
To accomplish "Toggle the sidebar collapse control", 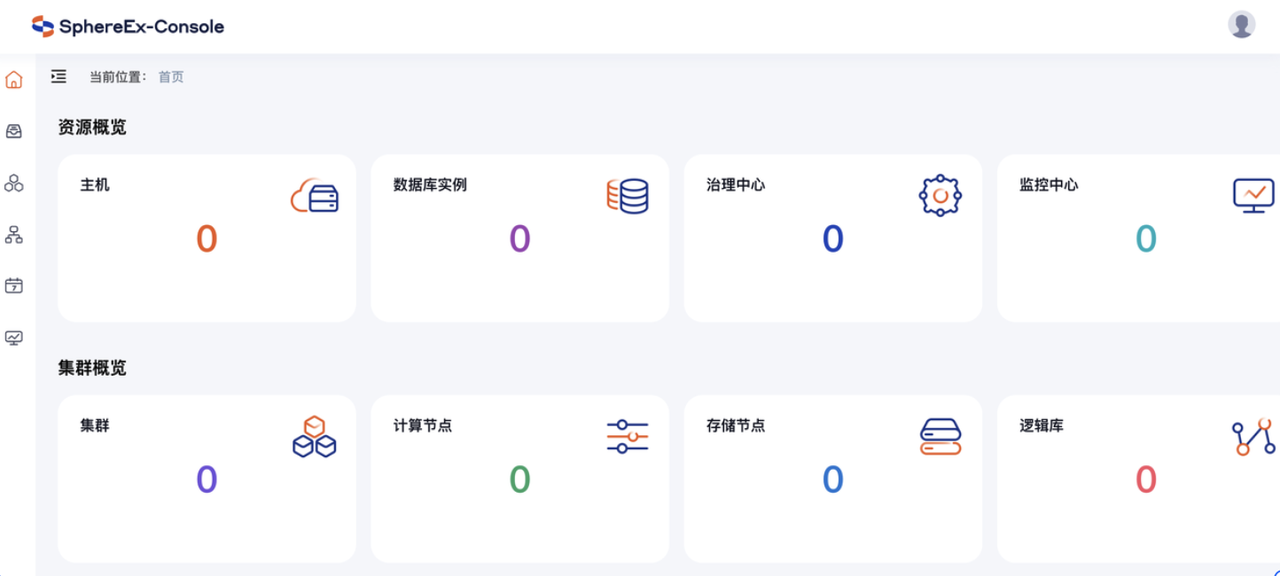I will pyautogui.click(x=58, y=76).
